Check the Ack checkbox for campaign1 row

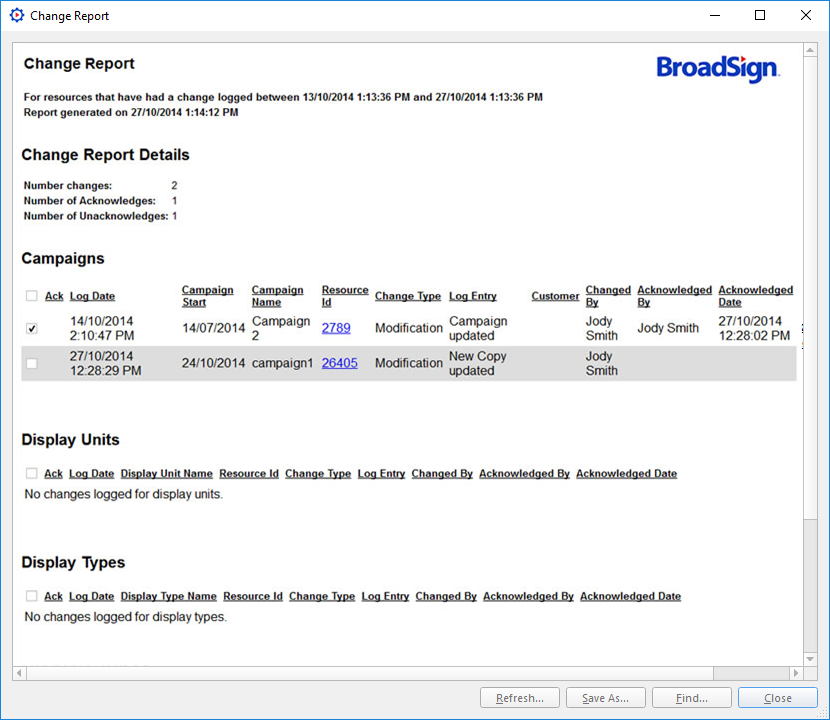point(32,364)
